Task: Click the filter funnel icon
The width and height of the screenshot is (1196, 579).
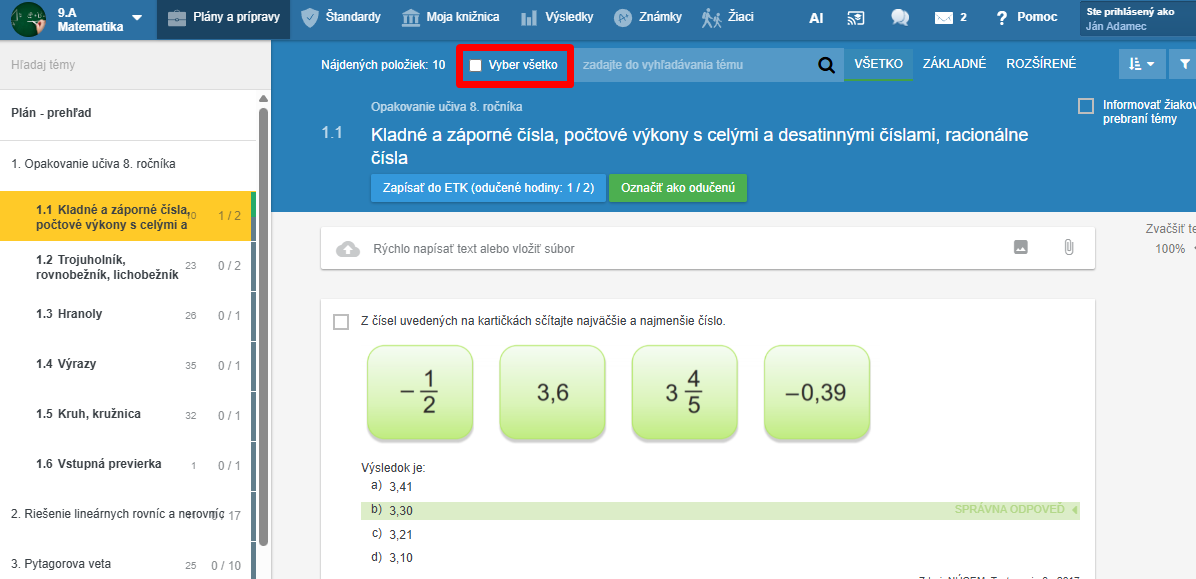Action: [1185, 64]
